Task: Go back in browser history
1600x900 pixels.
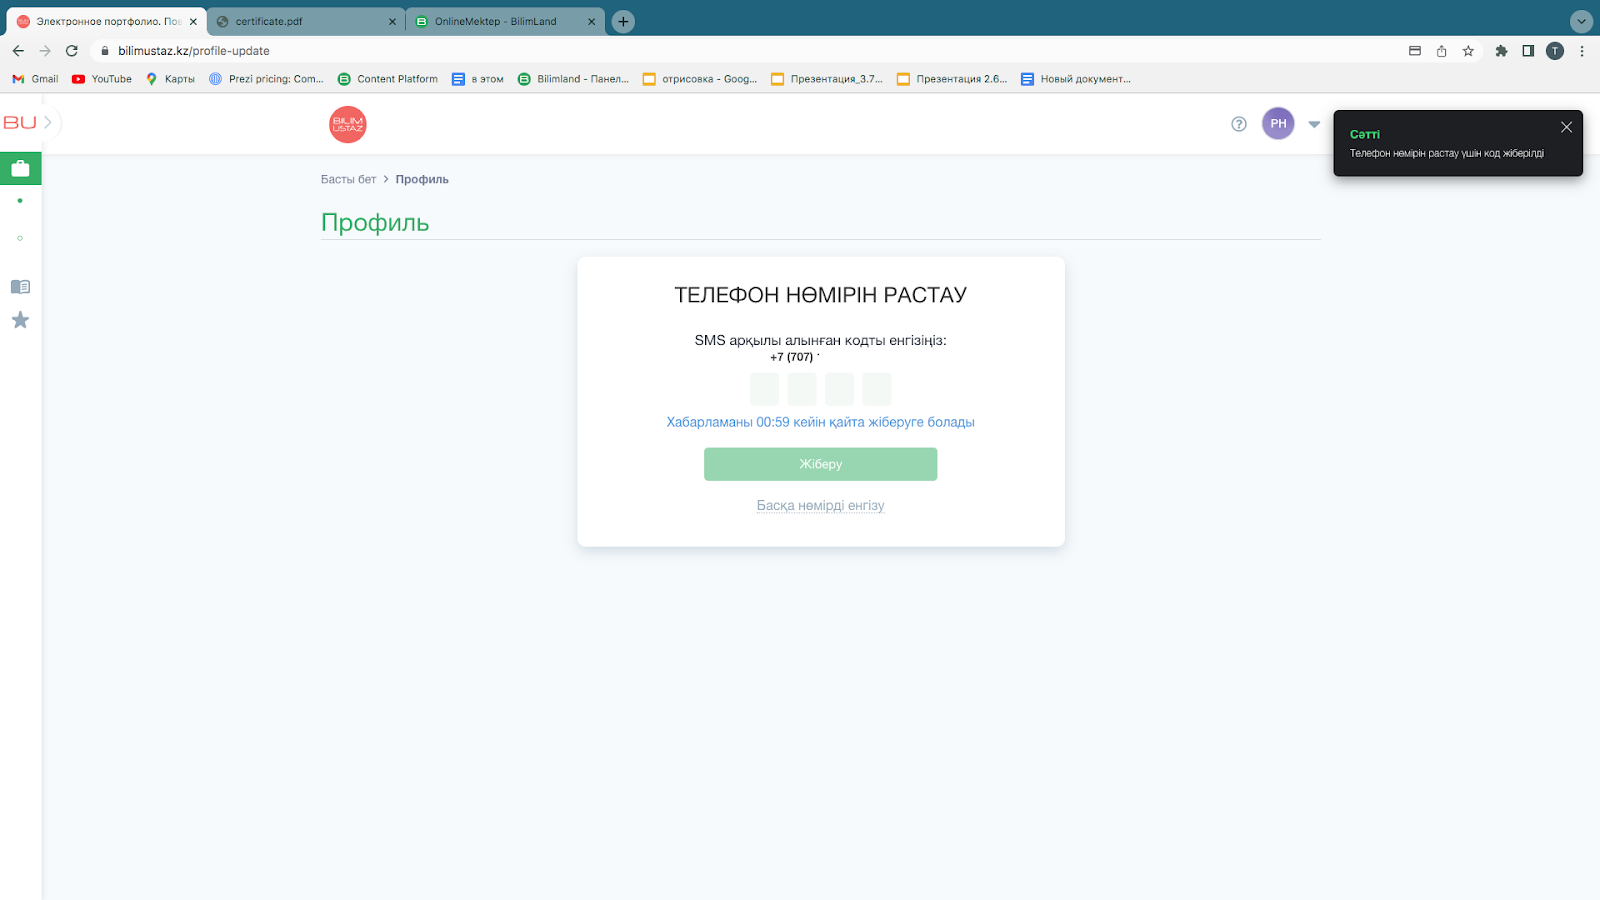Action: point(18,51)
